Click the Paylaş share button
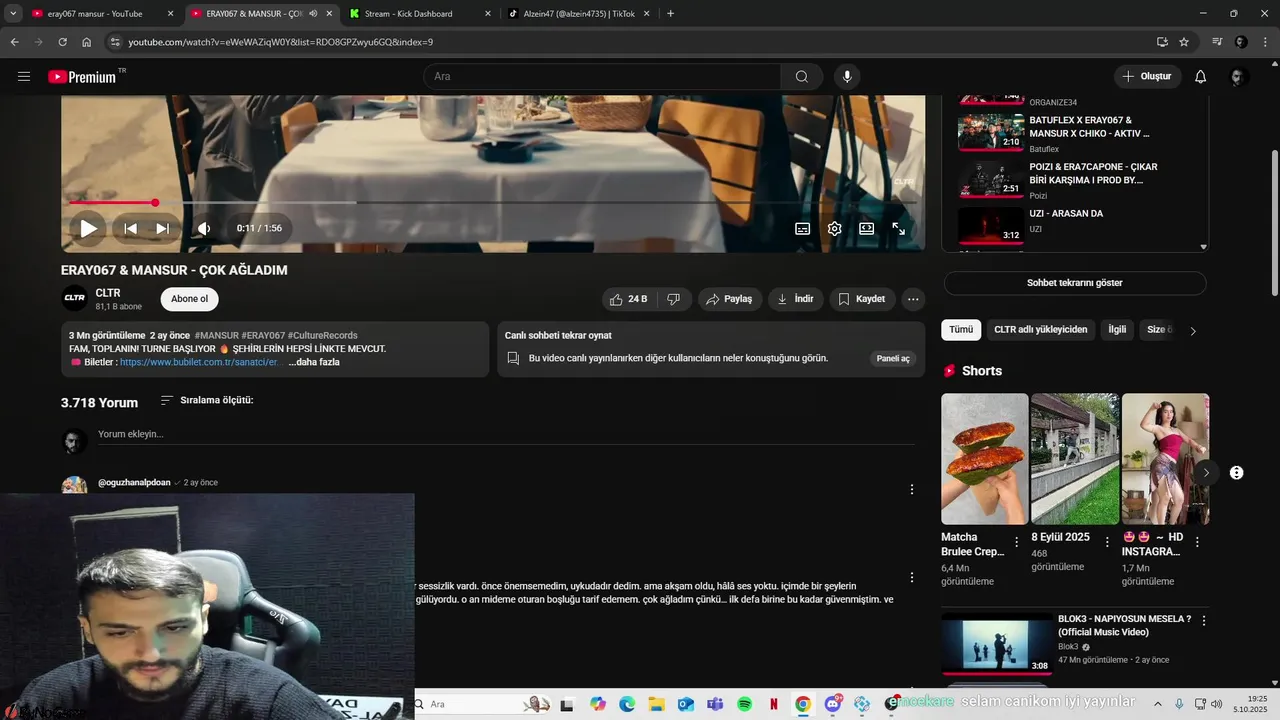The image size is (1280, 720). point(729,299)
